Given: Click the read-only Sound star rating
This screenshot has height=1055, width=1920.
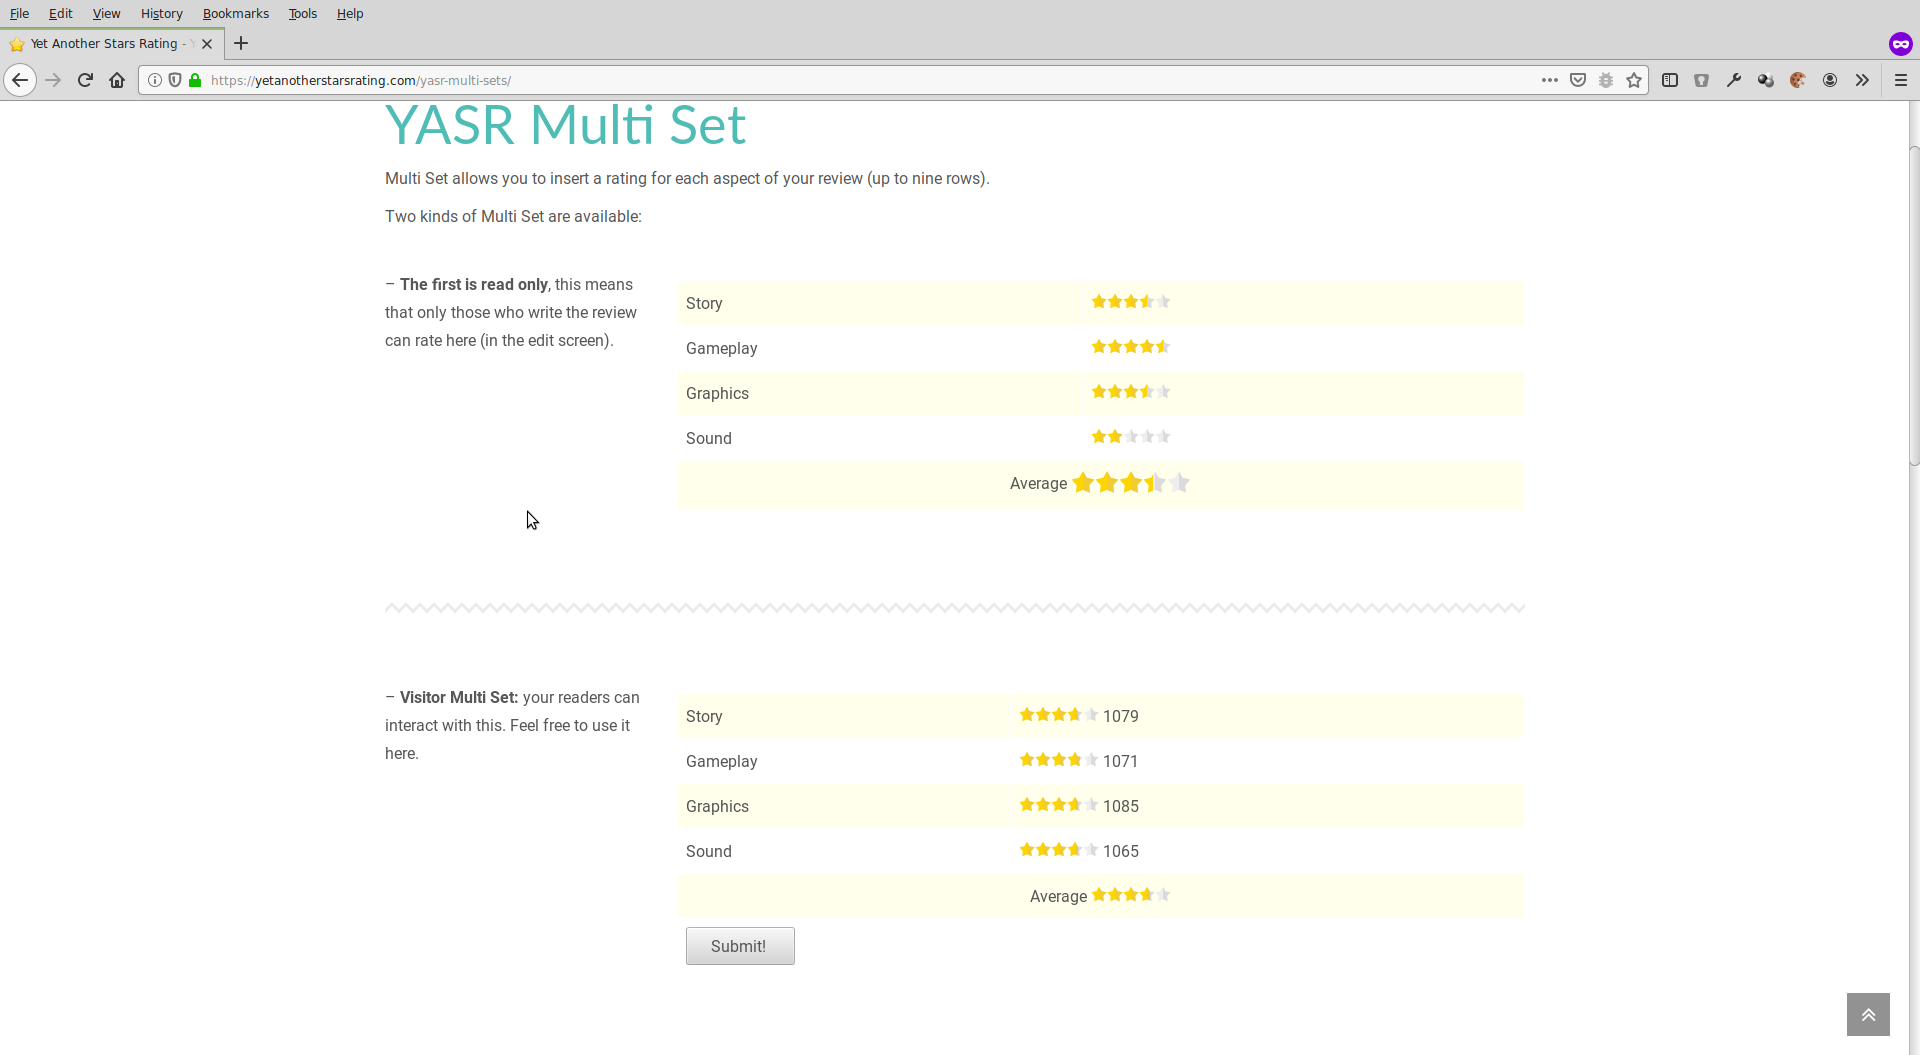Looking at the screenshot, I should coord(1131,437).
